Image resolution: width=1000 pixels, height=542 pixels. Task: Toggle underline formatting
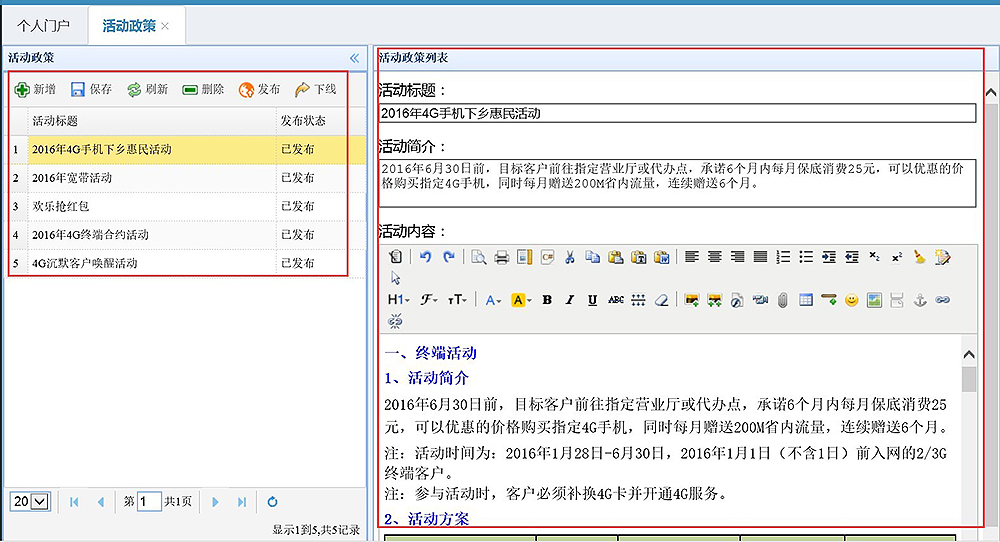(x=592, y=300)
